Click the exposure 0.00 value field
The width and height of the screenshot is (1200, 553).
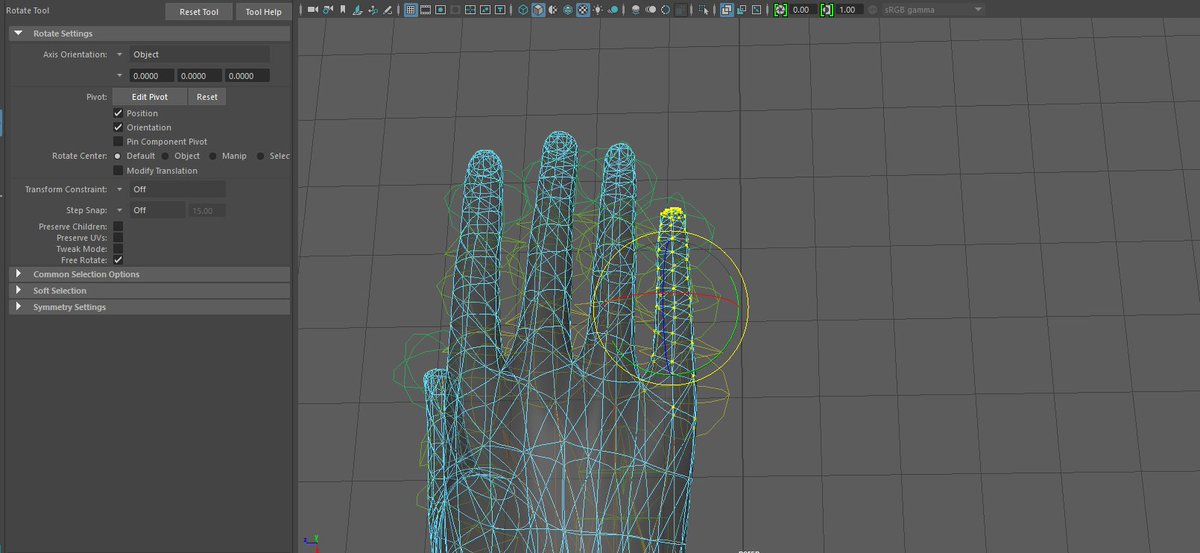point(802,9)
